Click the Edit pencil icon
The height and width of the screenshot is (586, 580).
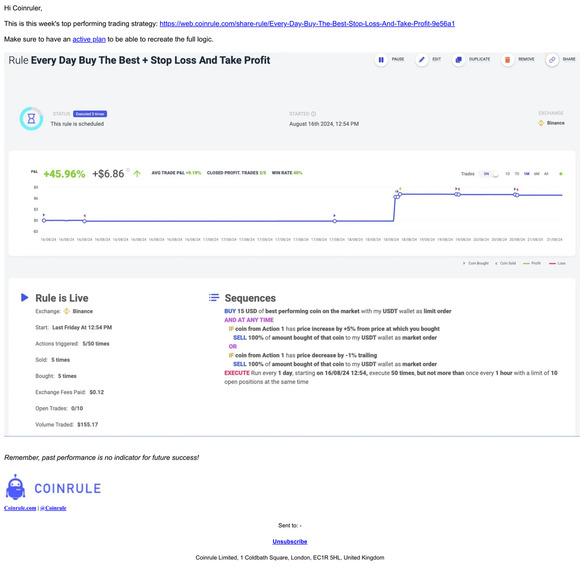coord(422,60)
